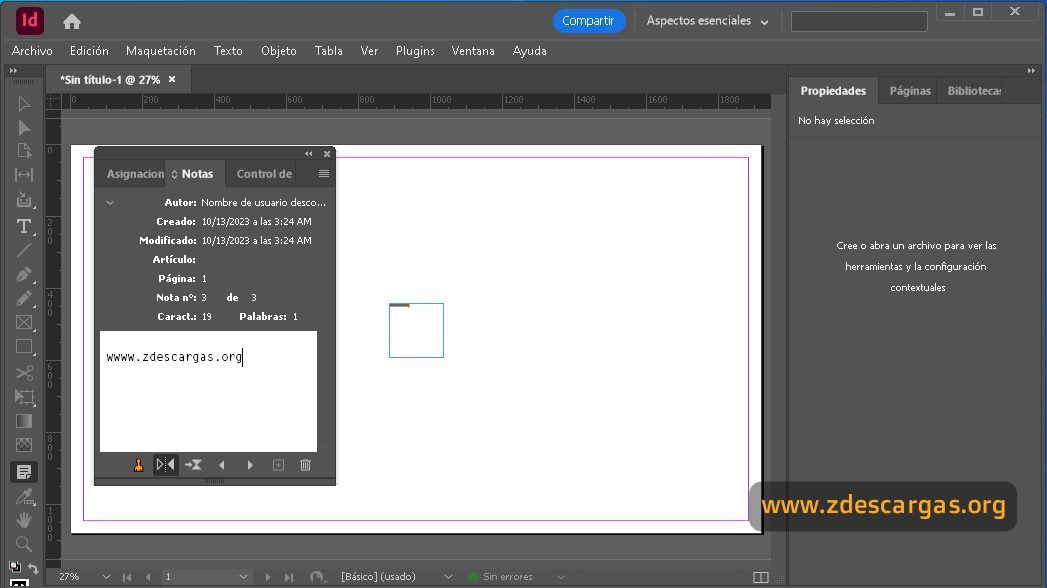Pick the Pencil tool
This screenshot has width=1047, height=588.
coord(23,298)
